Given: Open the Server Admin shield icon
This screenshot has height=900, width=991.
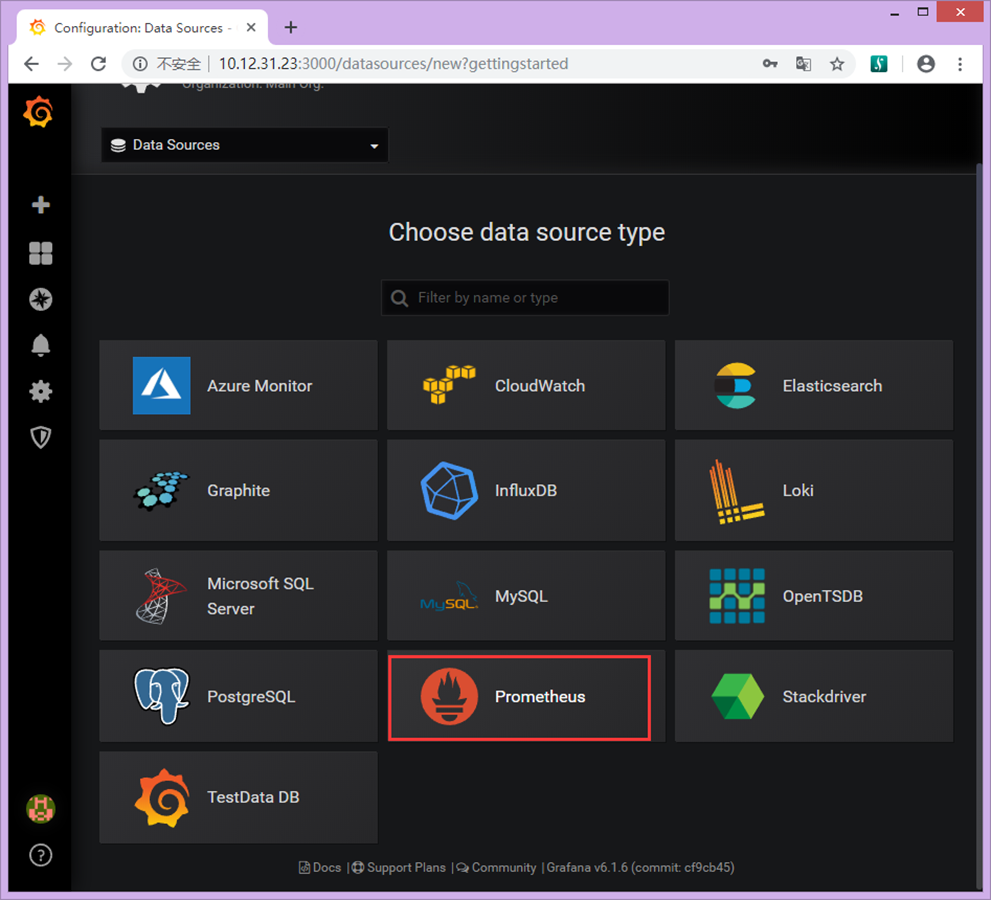Looking at the screenshot, I should pyautogui.click(x=41, y=437).
